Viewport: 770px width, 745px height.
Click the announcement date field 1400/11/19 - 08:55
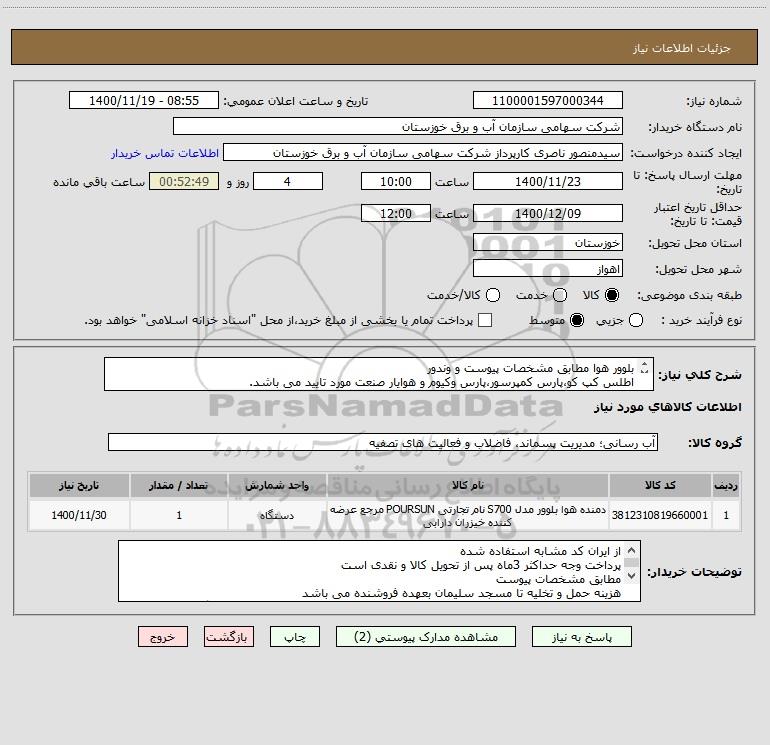[x=144, y=101]
